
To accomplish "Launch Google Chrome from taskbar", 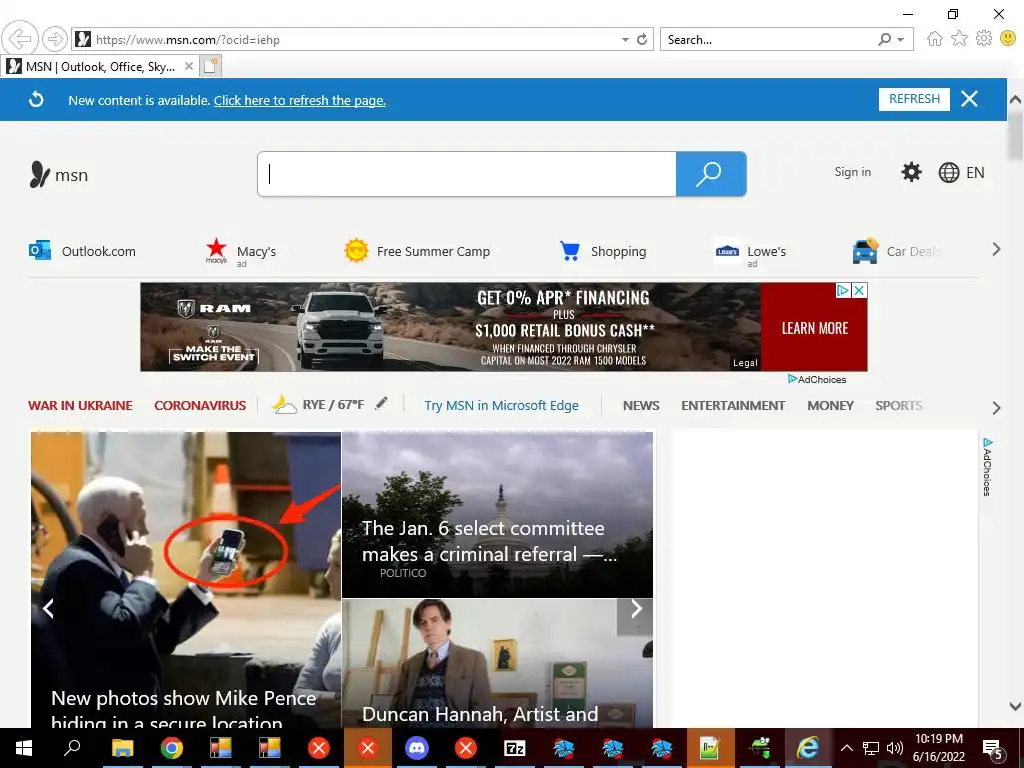I will 171,748.
